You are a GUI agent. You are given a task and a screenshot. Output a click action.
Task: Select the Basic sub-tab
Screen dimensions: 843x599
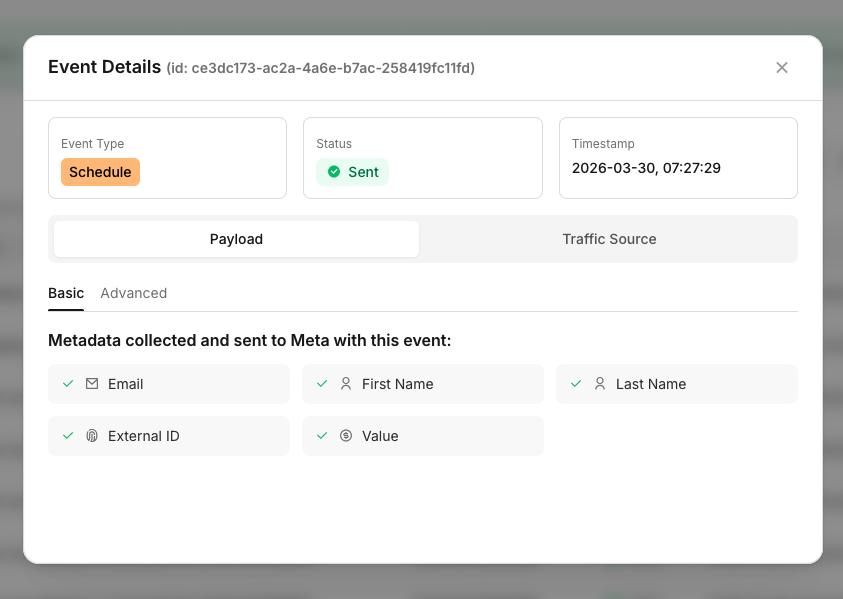66,293
